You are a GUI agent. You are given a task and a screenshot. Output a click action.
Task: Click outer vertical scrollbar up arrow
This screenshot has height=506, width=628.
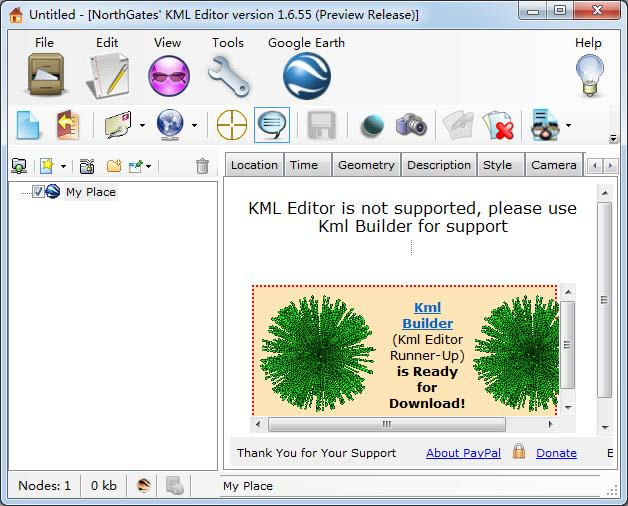coord(605,194)
